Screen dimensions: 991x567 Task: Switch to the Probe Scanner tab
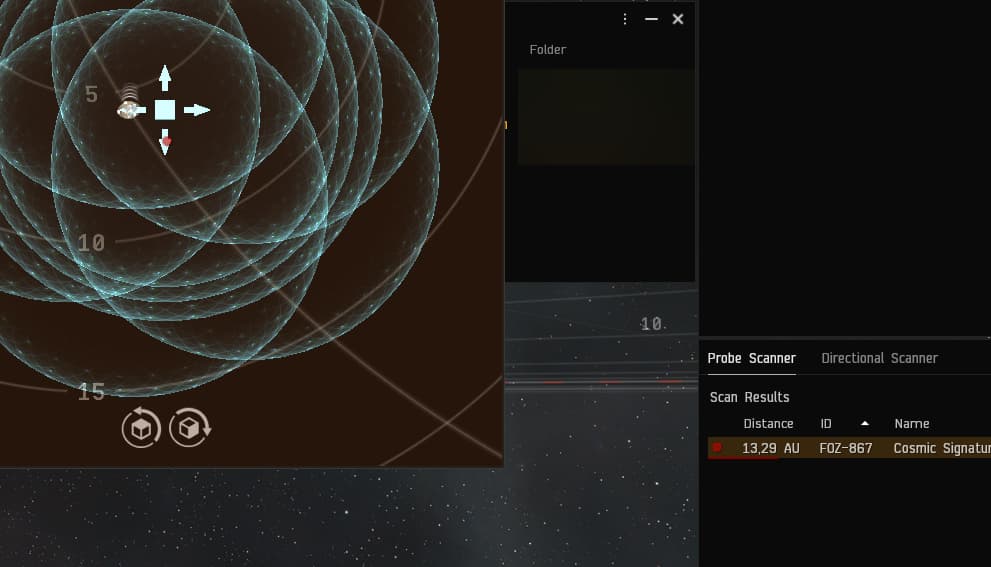pyautogui.click(x=751, y=358)
